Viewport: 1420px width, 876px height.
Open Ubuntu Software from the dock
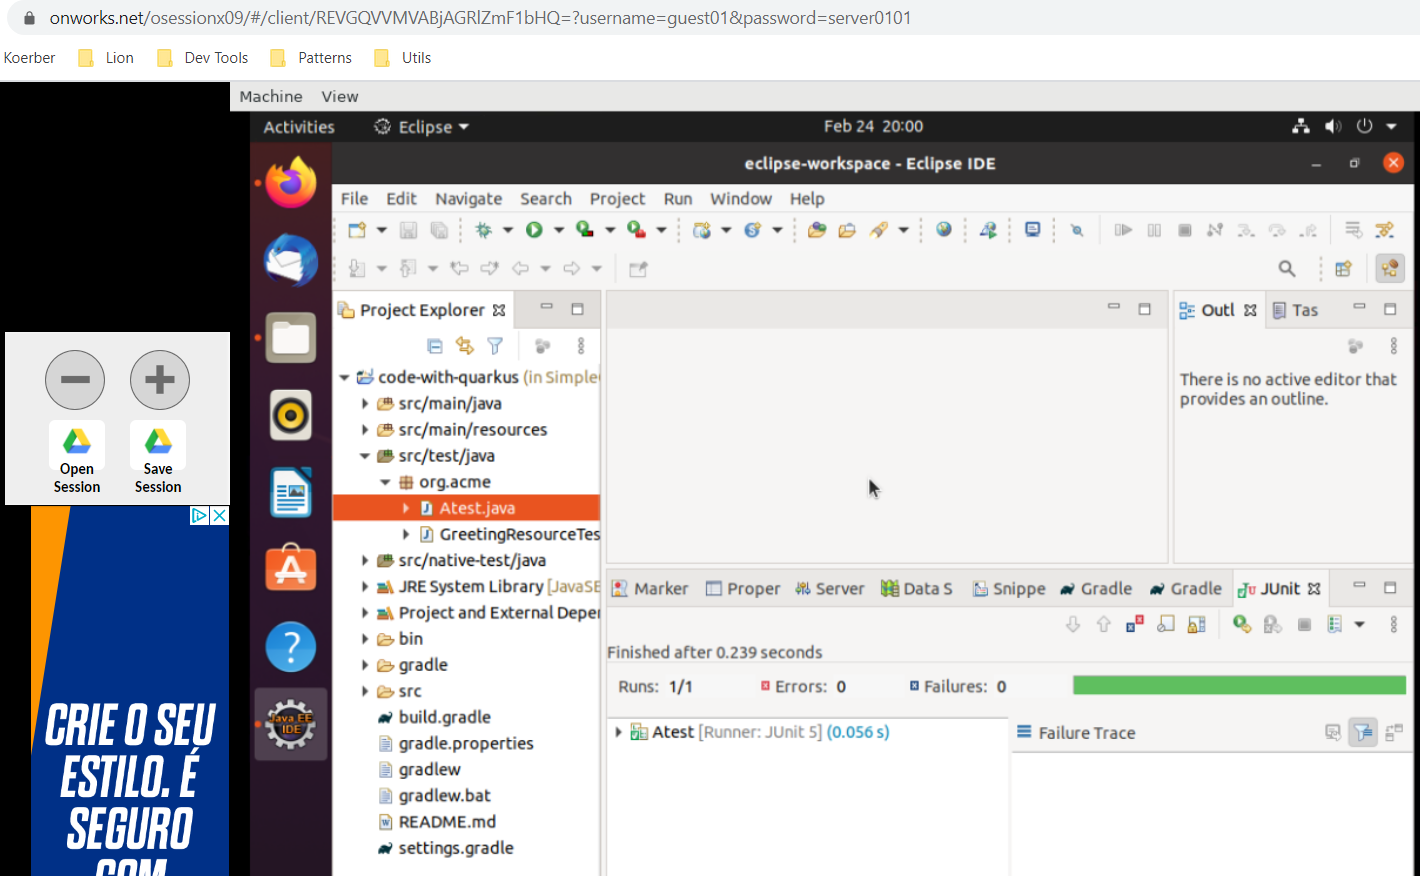coord(291,569)
